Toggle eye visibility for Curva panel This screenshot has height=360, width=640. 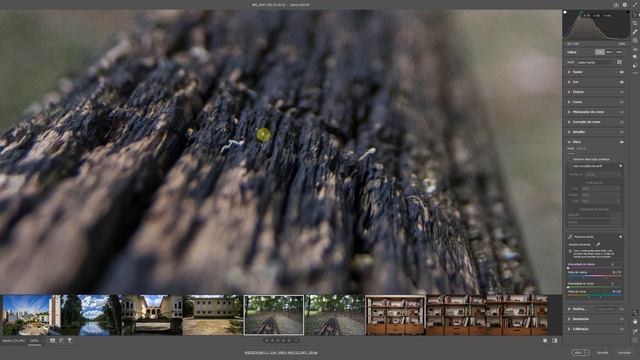coord(621,102)
